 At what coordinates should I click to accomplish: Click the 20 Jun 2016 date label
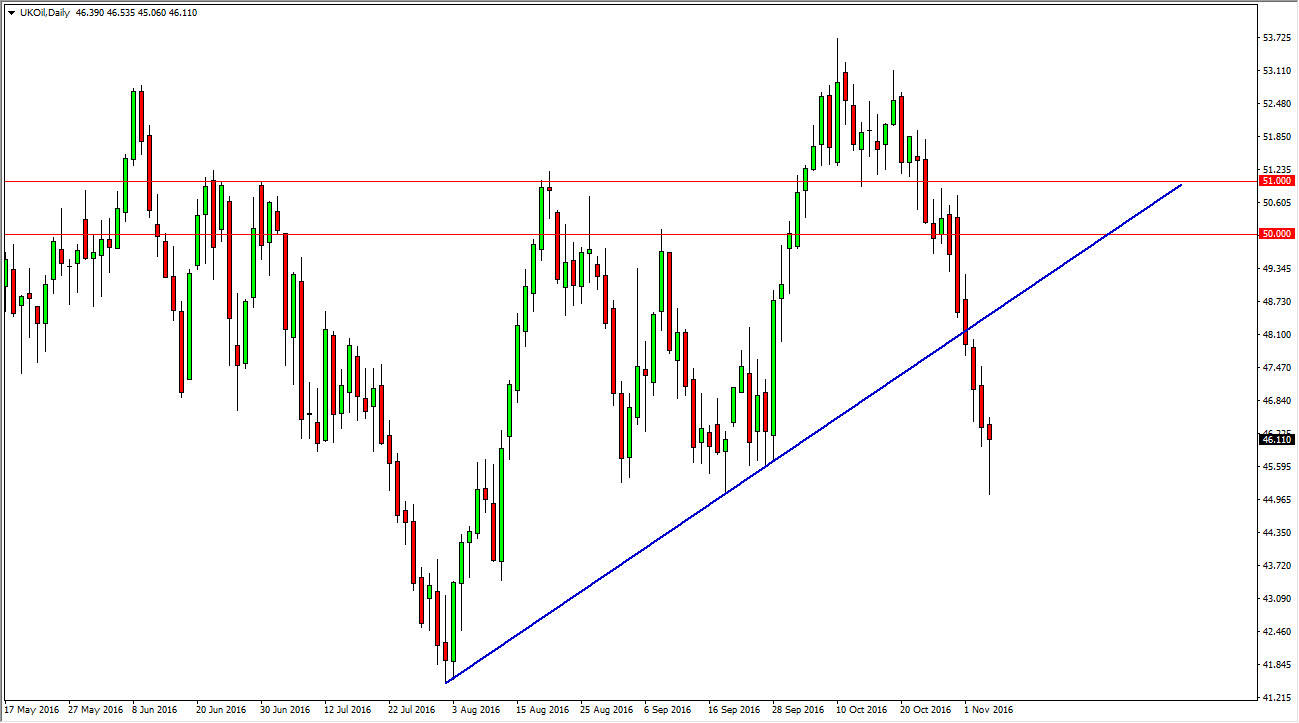tap(222, 710)
